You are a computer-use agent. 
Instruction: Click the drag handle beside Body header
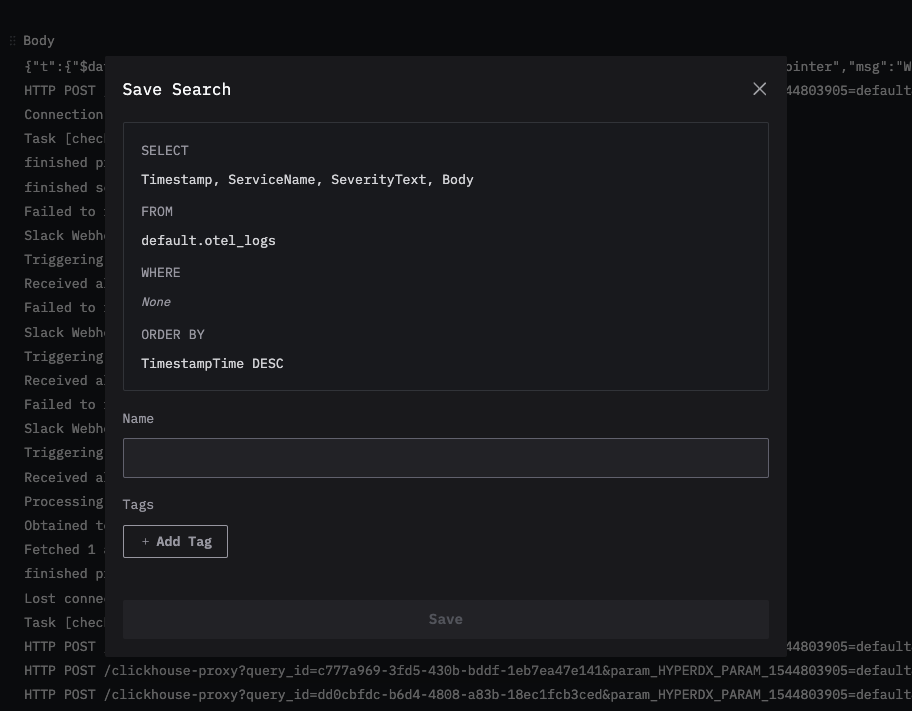13,41
